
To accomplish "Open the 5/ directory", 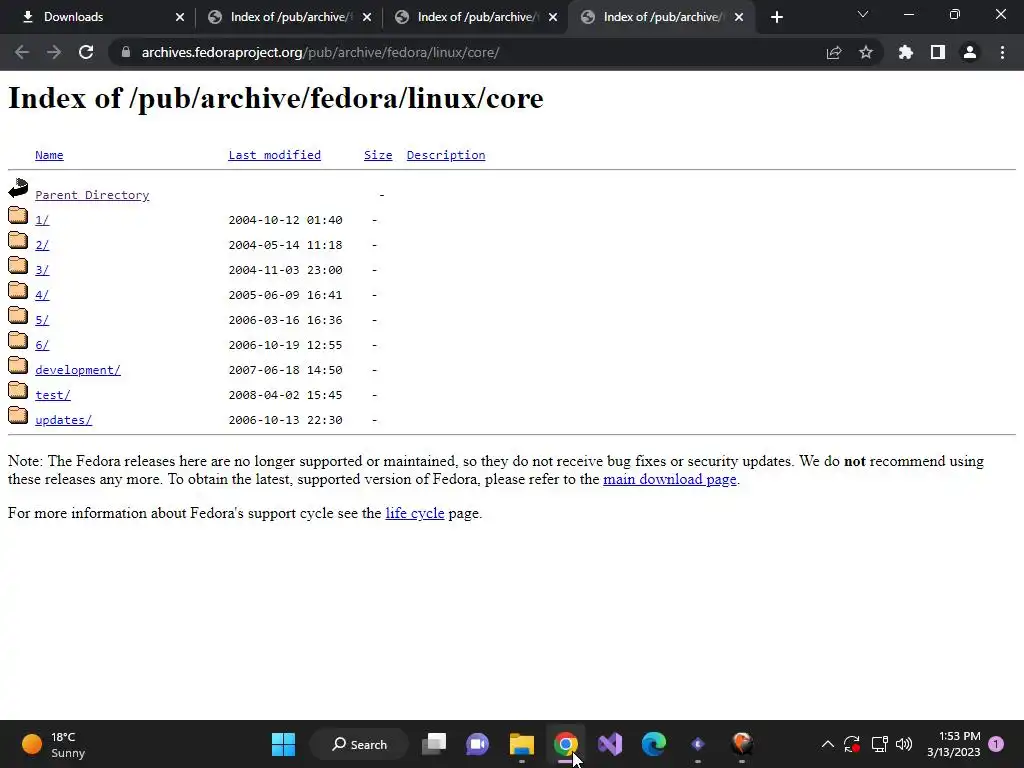I will (42, 320).
